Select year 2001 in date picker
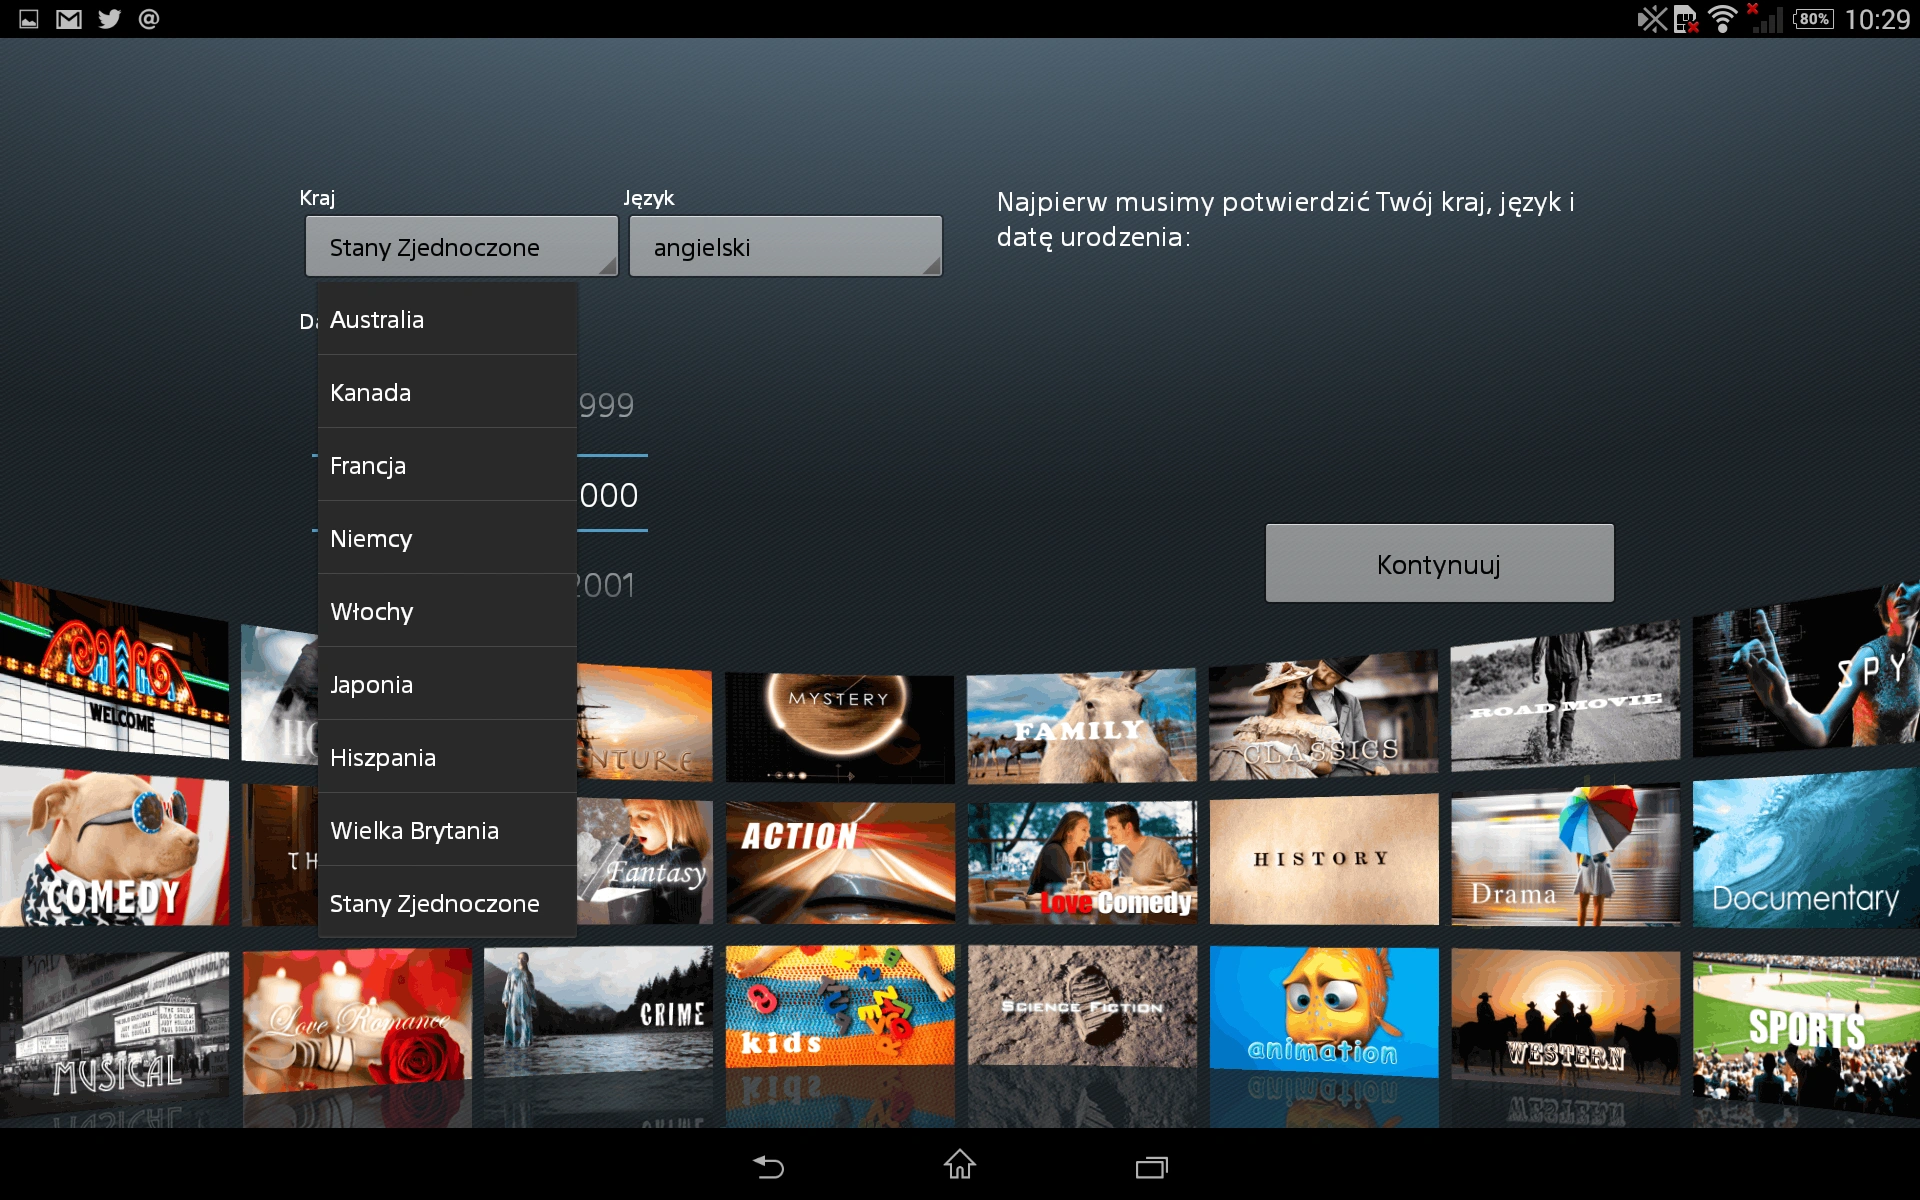 [607, 586]
